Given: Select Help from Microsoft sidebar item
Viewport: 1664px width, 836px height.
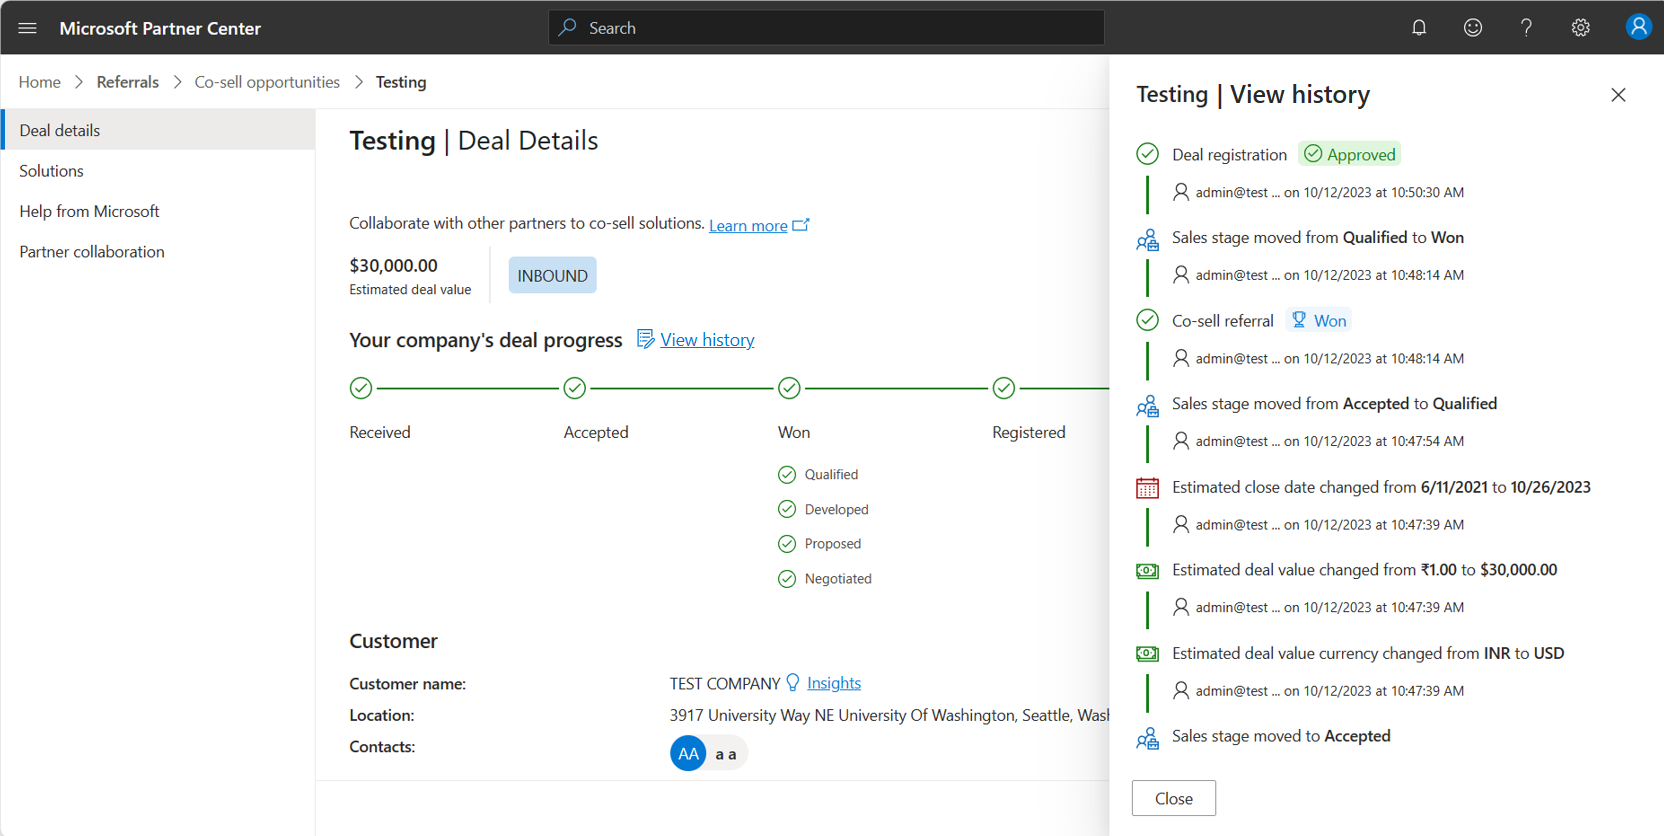Looking at the screenshot, I should coord(89,211).
